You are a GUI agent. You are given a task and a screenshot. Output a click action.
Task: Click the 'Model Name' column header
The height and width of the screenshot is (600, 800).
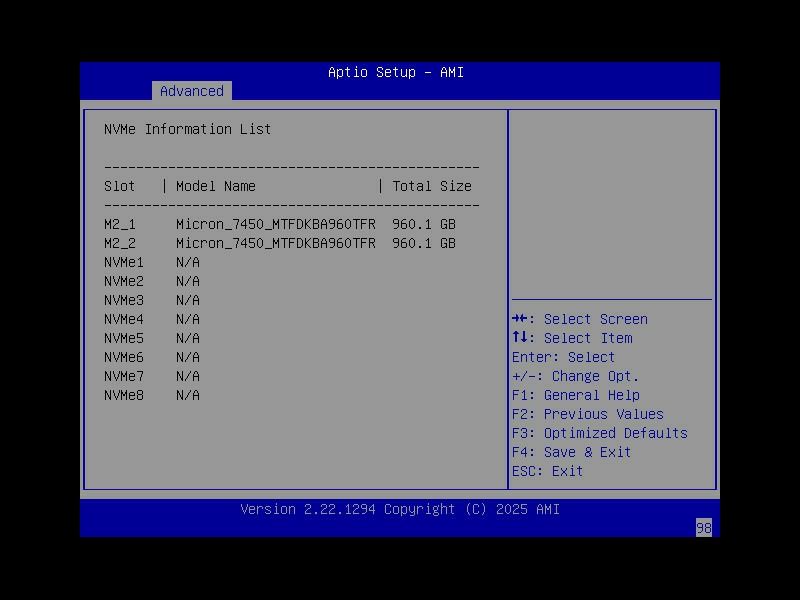(x=216, y=186)
